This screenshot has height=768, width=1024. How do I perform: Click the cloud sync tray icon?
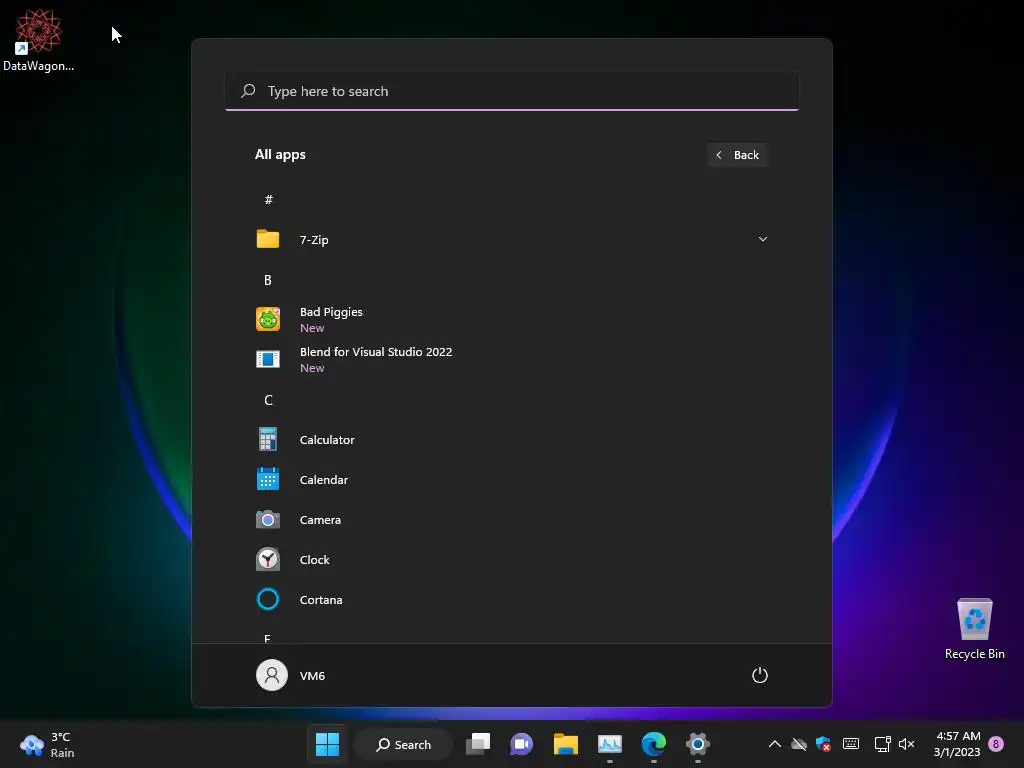799,744
